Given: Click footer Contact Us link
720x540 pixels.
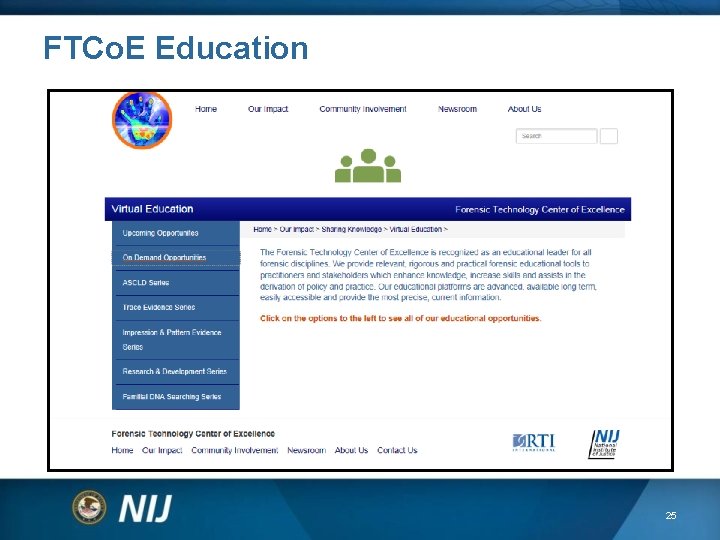Looking at the screenshot, I should point(397,450).
